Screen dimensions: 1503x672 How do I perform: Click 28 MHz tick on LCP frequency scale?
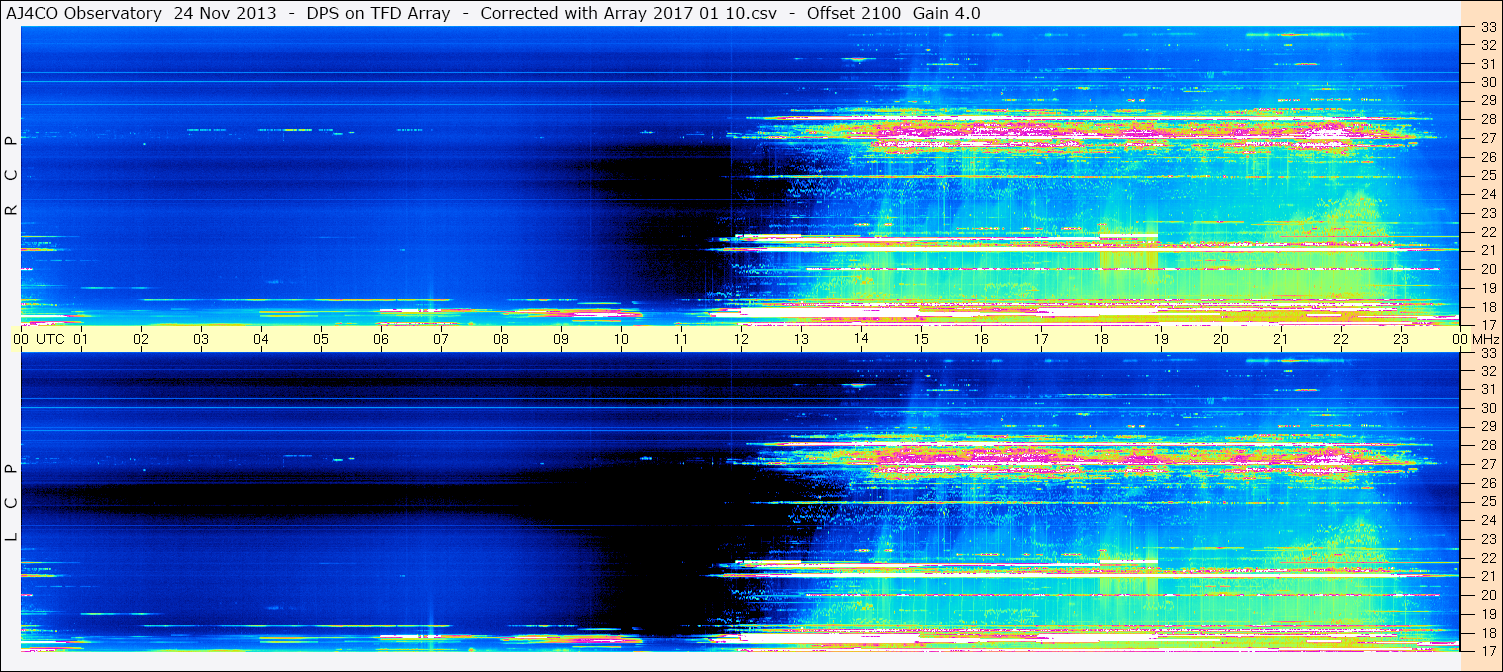tap(1487, 445)
